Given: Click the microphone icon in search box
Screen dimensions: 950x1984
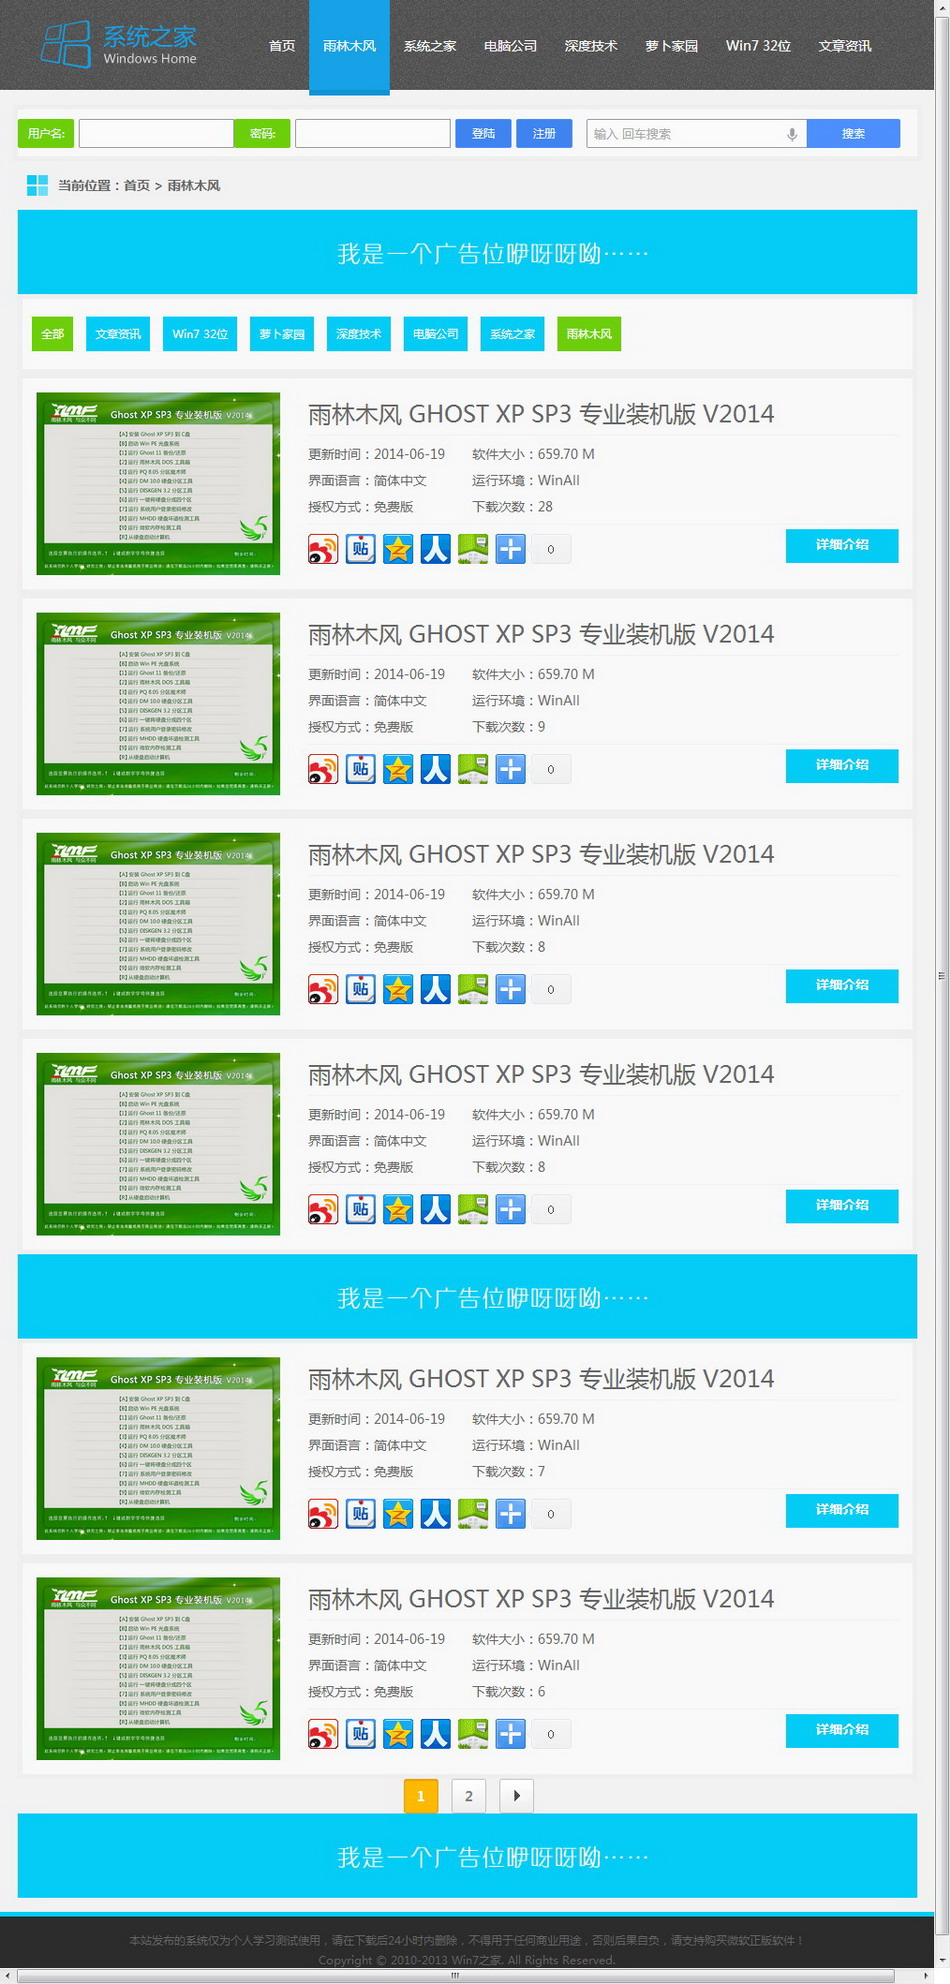Looking at the screenshot, I should tap(792, 134).
